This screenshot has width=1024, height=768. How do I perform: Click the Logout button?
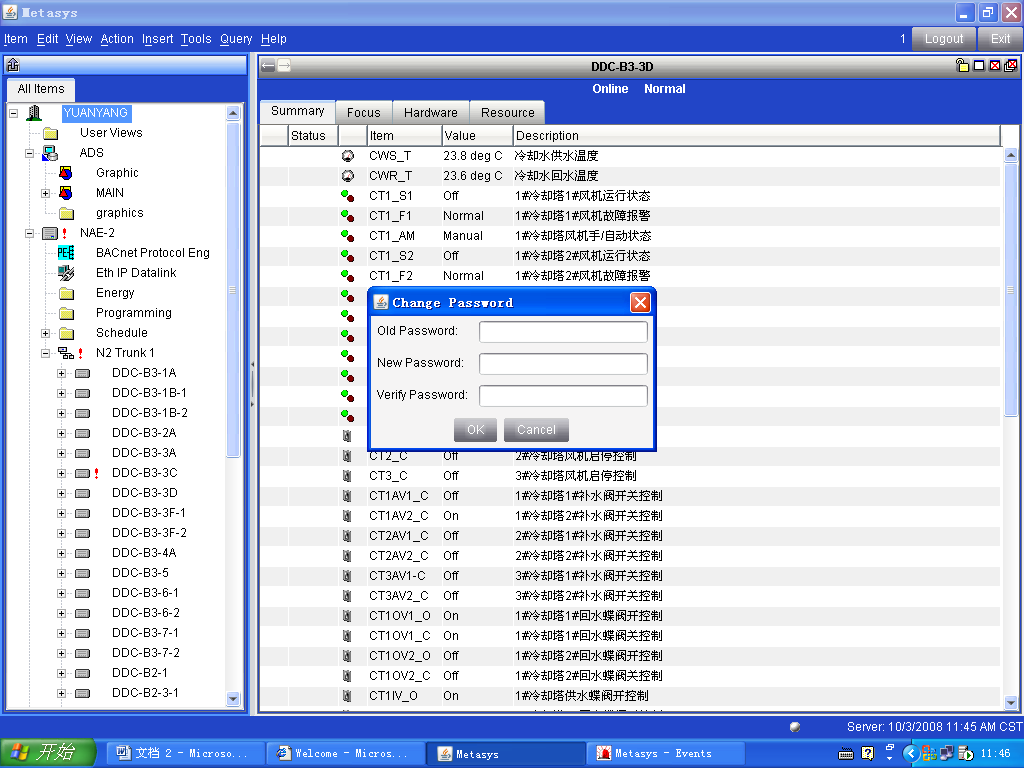click(x=943, y=39)
